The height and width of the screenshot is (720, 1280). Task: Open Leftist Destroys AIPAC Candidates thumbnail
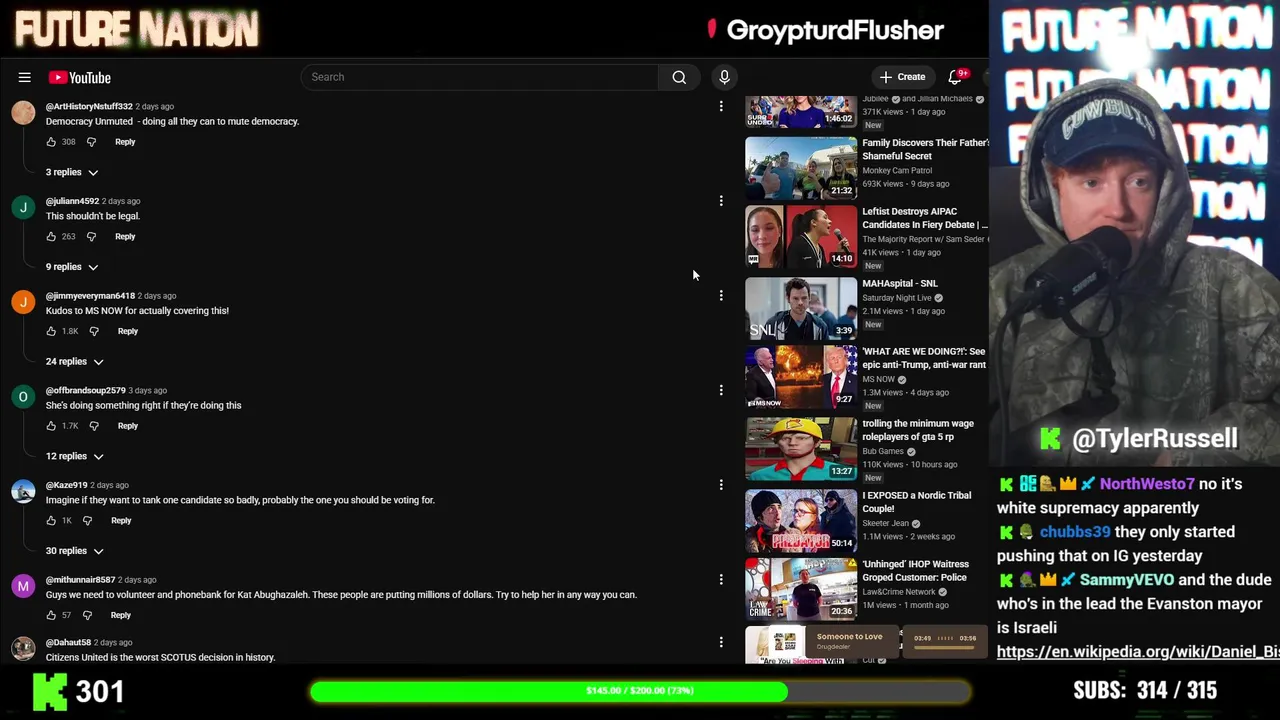[801, 237]
